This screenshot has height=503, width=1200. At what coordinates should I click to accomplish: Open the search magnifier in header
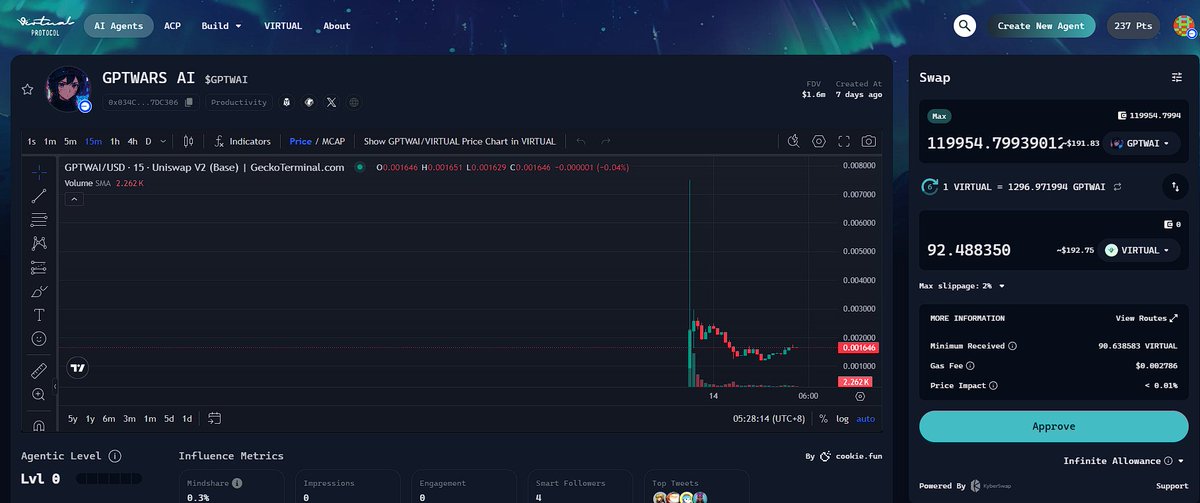click(964, 26)
